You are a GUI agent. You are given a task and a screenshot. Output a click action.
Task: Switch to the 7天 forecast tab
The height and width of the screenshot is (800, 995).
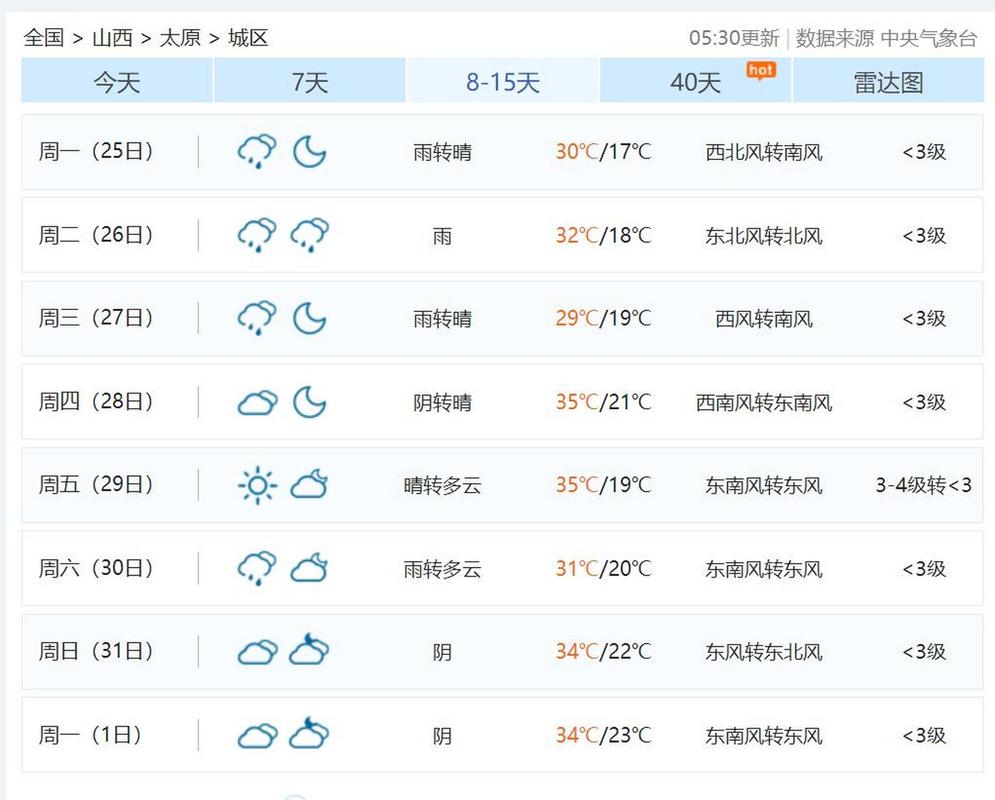click(x=310, y=81)
